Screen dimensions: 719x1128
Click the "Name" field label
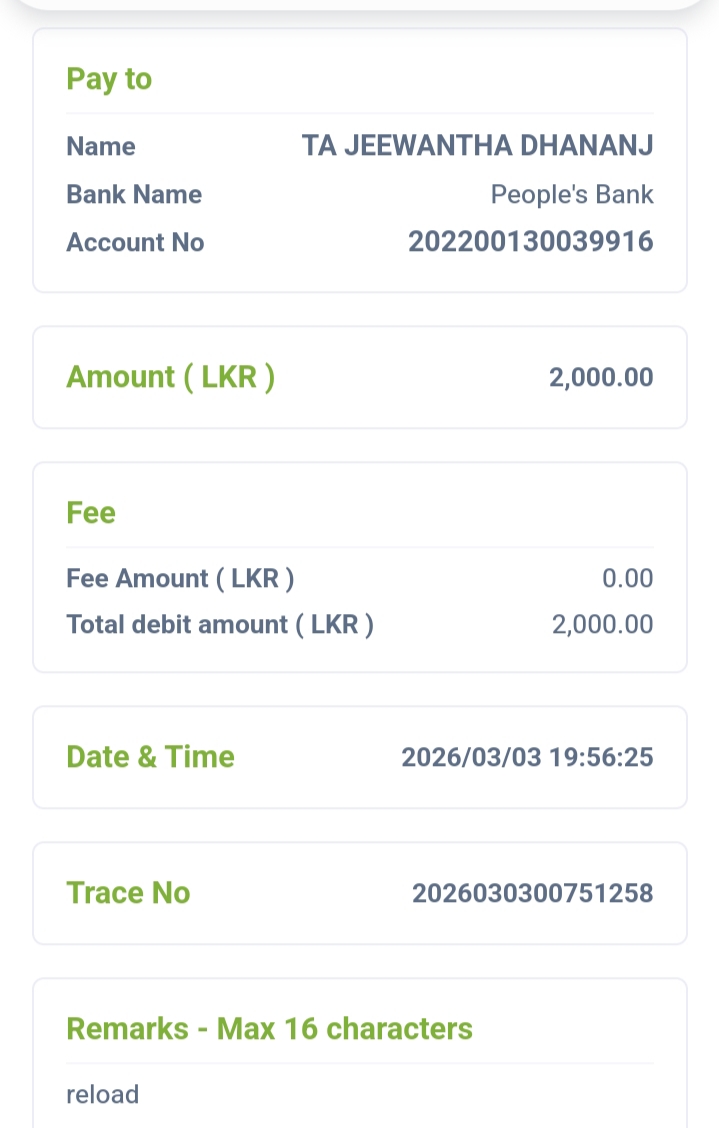[x=101, y=146]
